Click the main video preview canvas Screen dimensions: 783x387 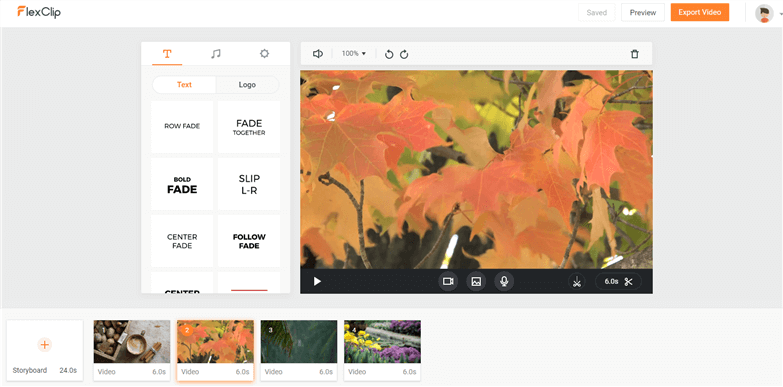[x=476, y=169]
